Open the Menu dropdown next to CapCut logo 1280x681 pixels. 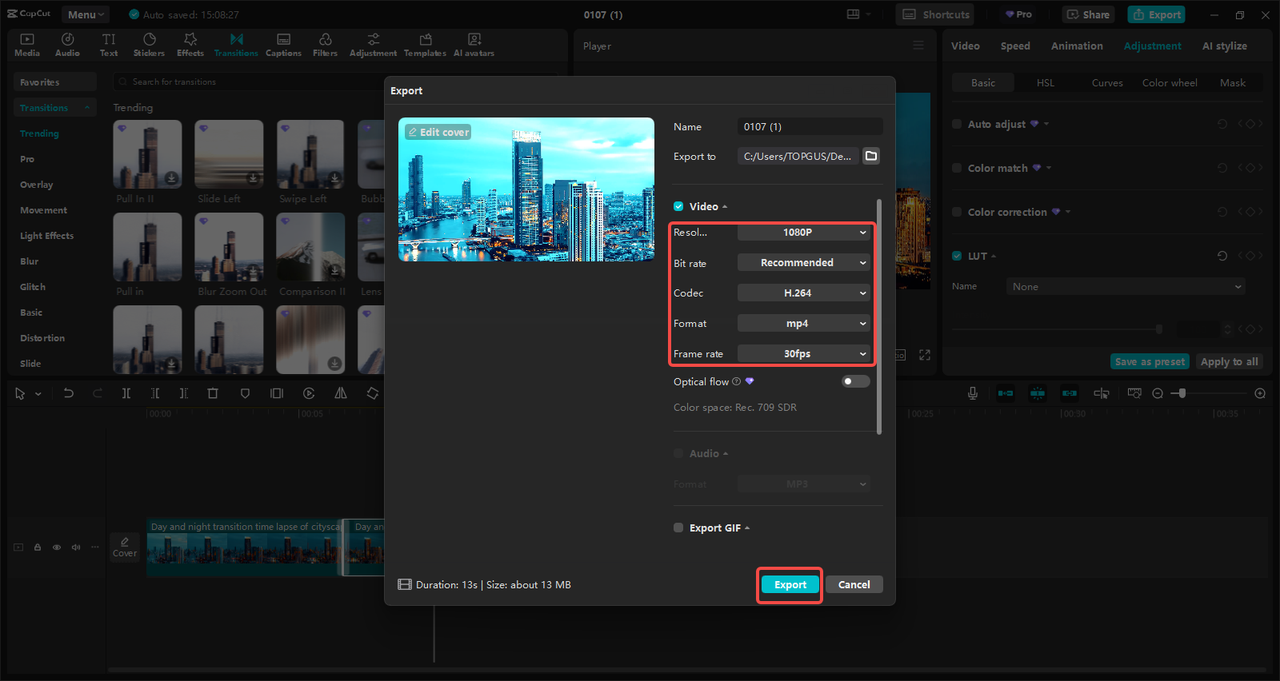[x=85, y=14]
